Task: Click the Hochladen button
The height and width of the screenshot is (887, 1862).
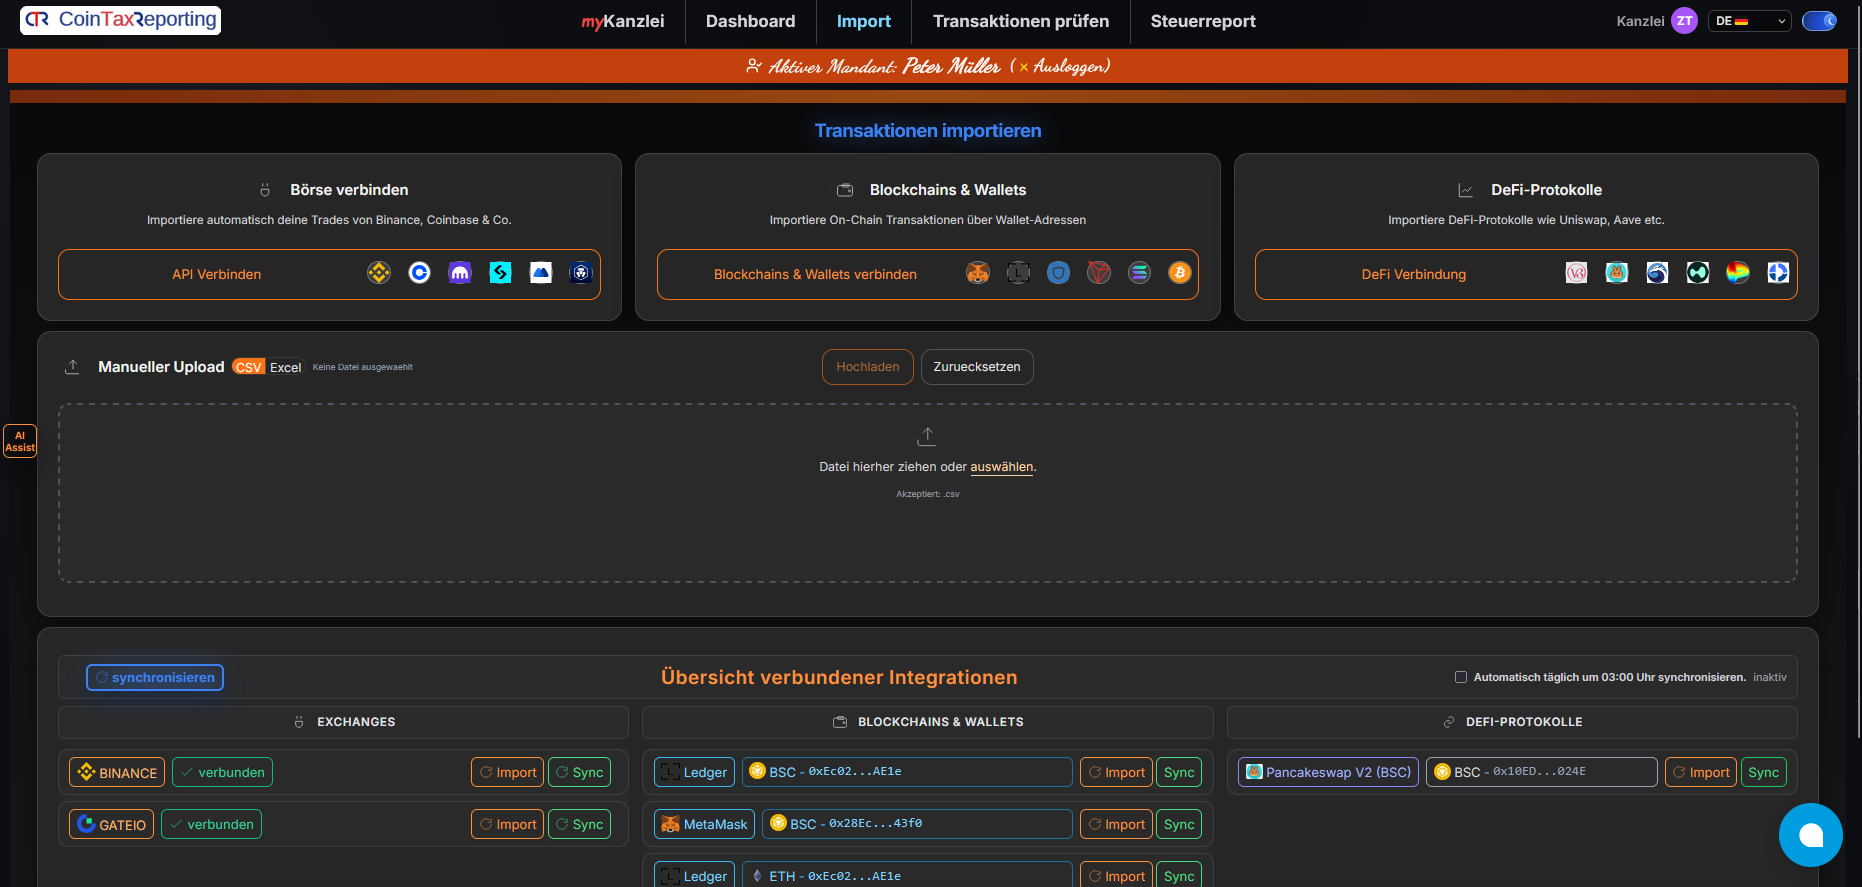Action: pyautogui.click(x=868, y=367)
